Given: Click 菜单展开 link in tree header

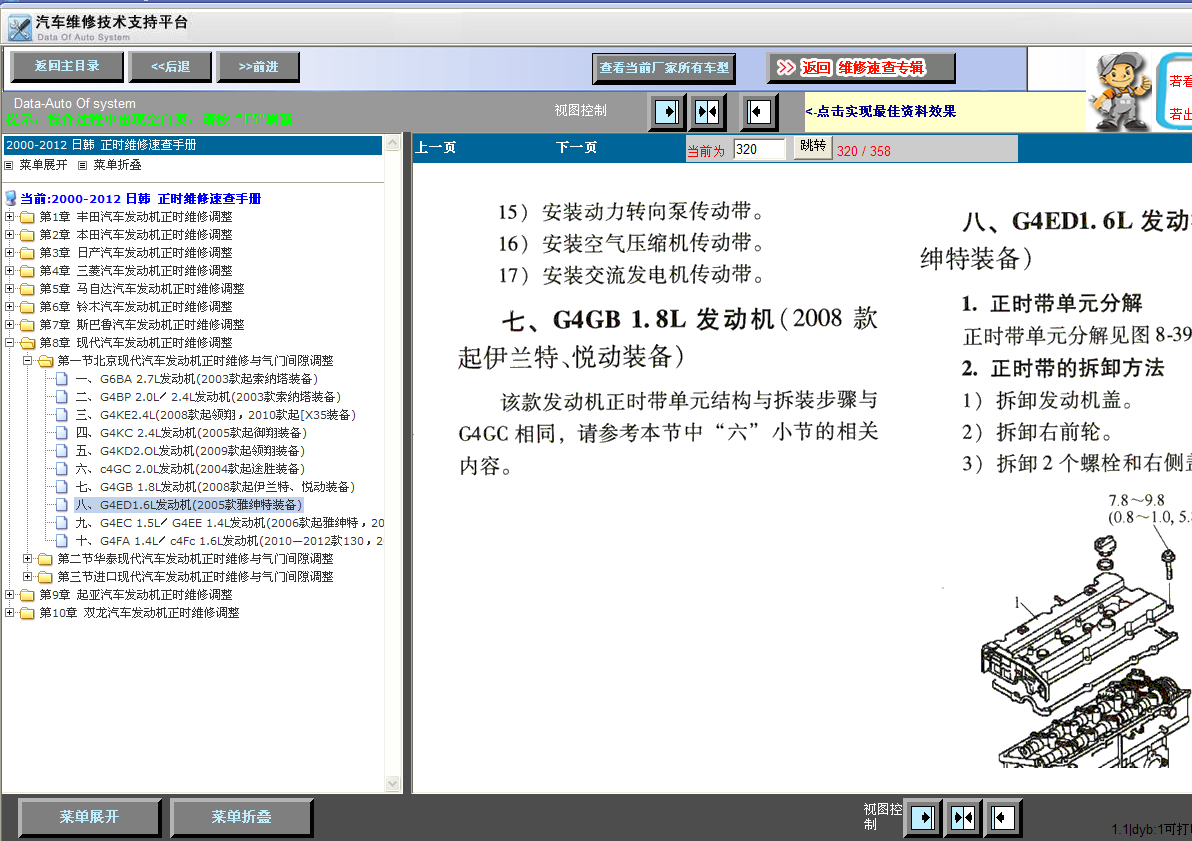Looking at the screenshot, I should pos(43,165).
